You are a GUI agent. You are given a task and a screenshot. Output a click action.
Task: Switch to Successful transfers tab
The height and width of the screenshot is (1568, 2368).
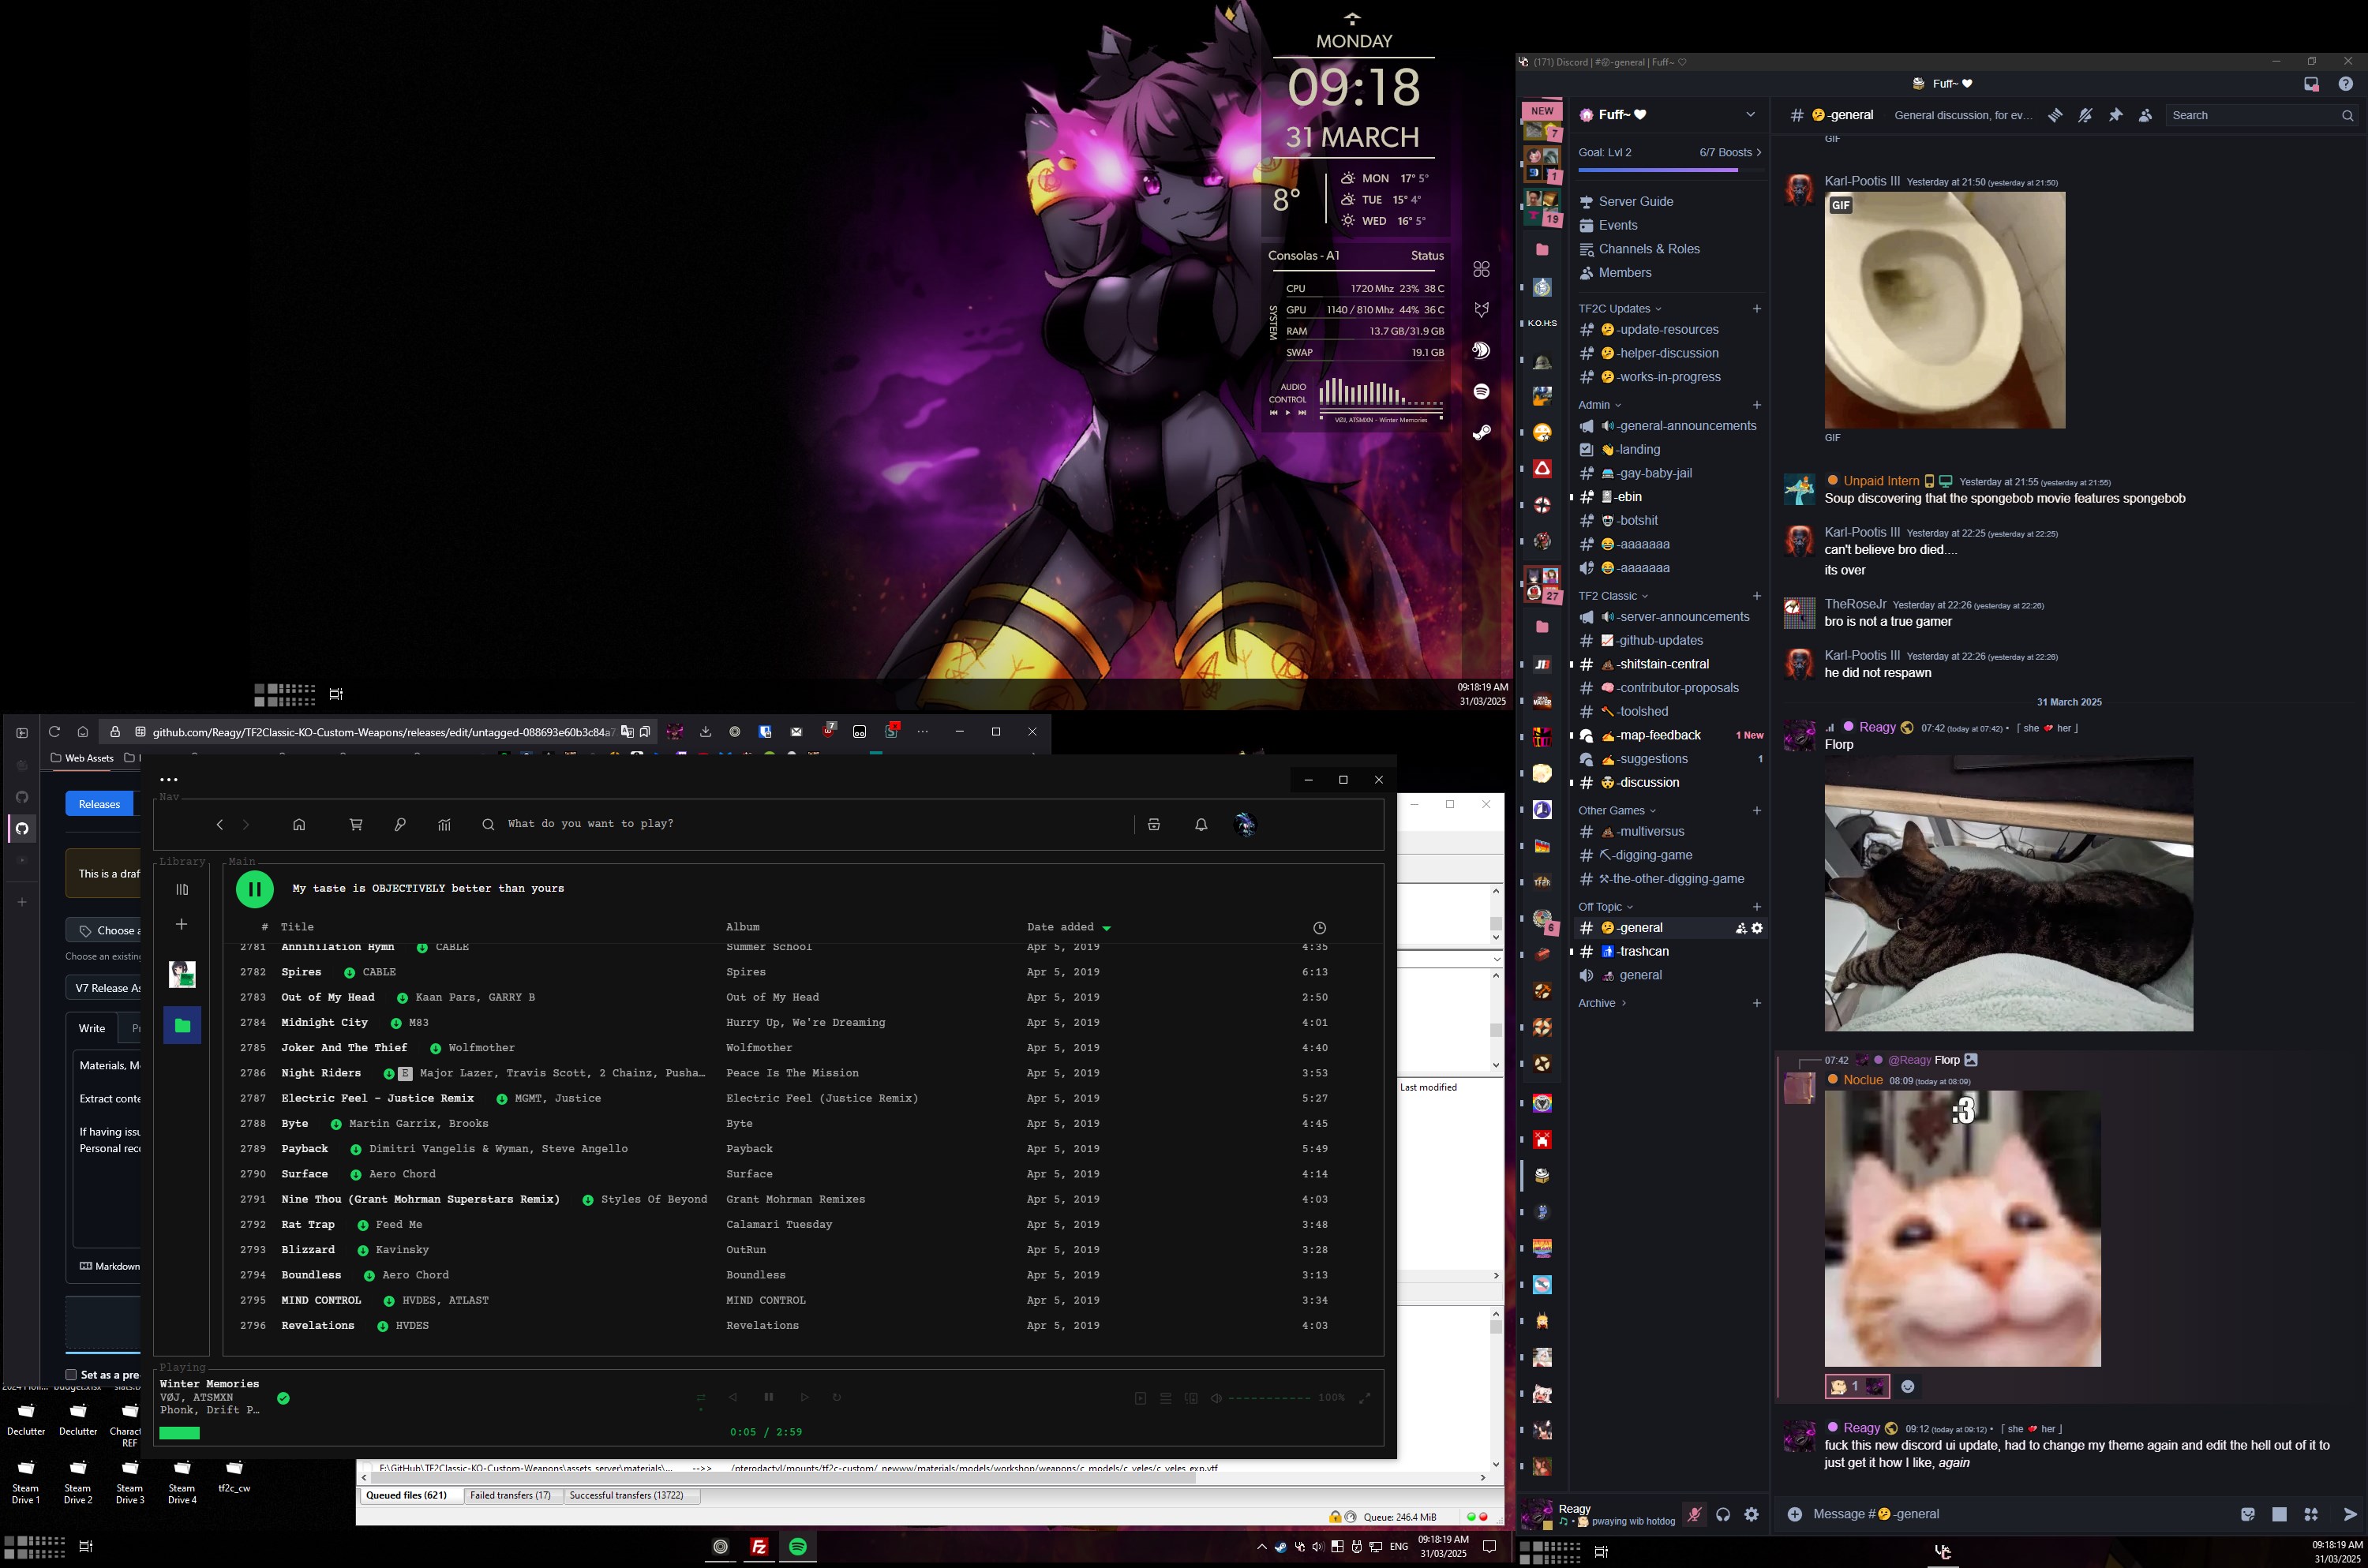pyautogui.click(x=626, y=1496)
